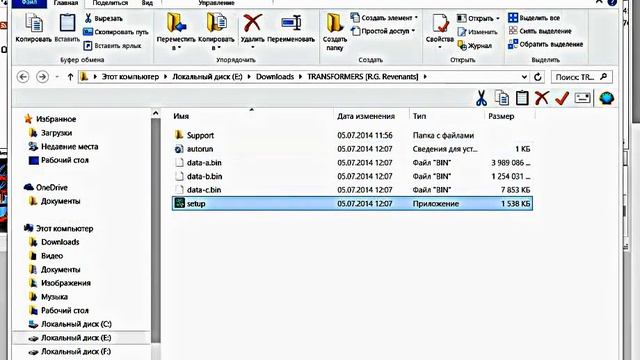Select the autorun file
Image resolution: width=640 pixels, height=360 pixels.
tap(352, 149)
